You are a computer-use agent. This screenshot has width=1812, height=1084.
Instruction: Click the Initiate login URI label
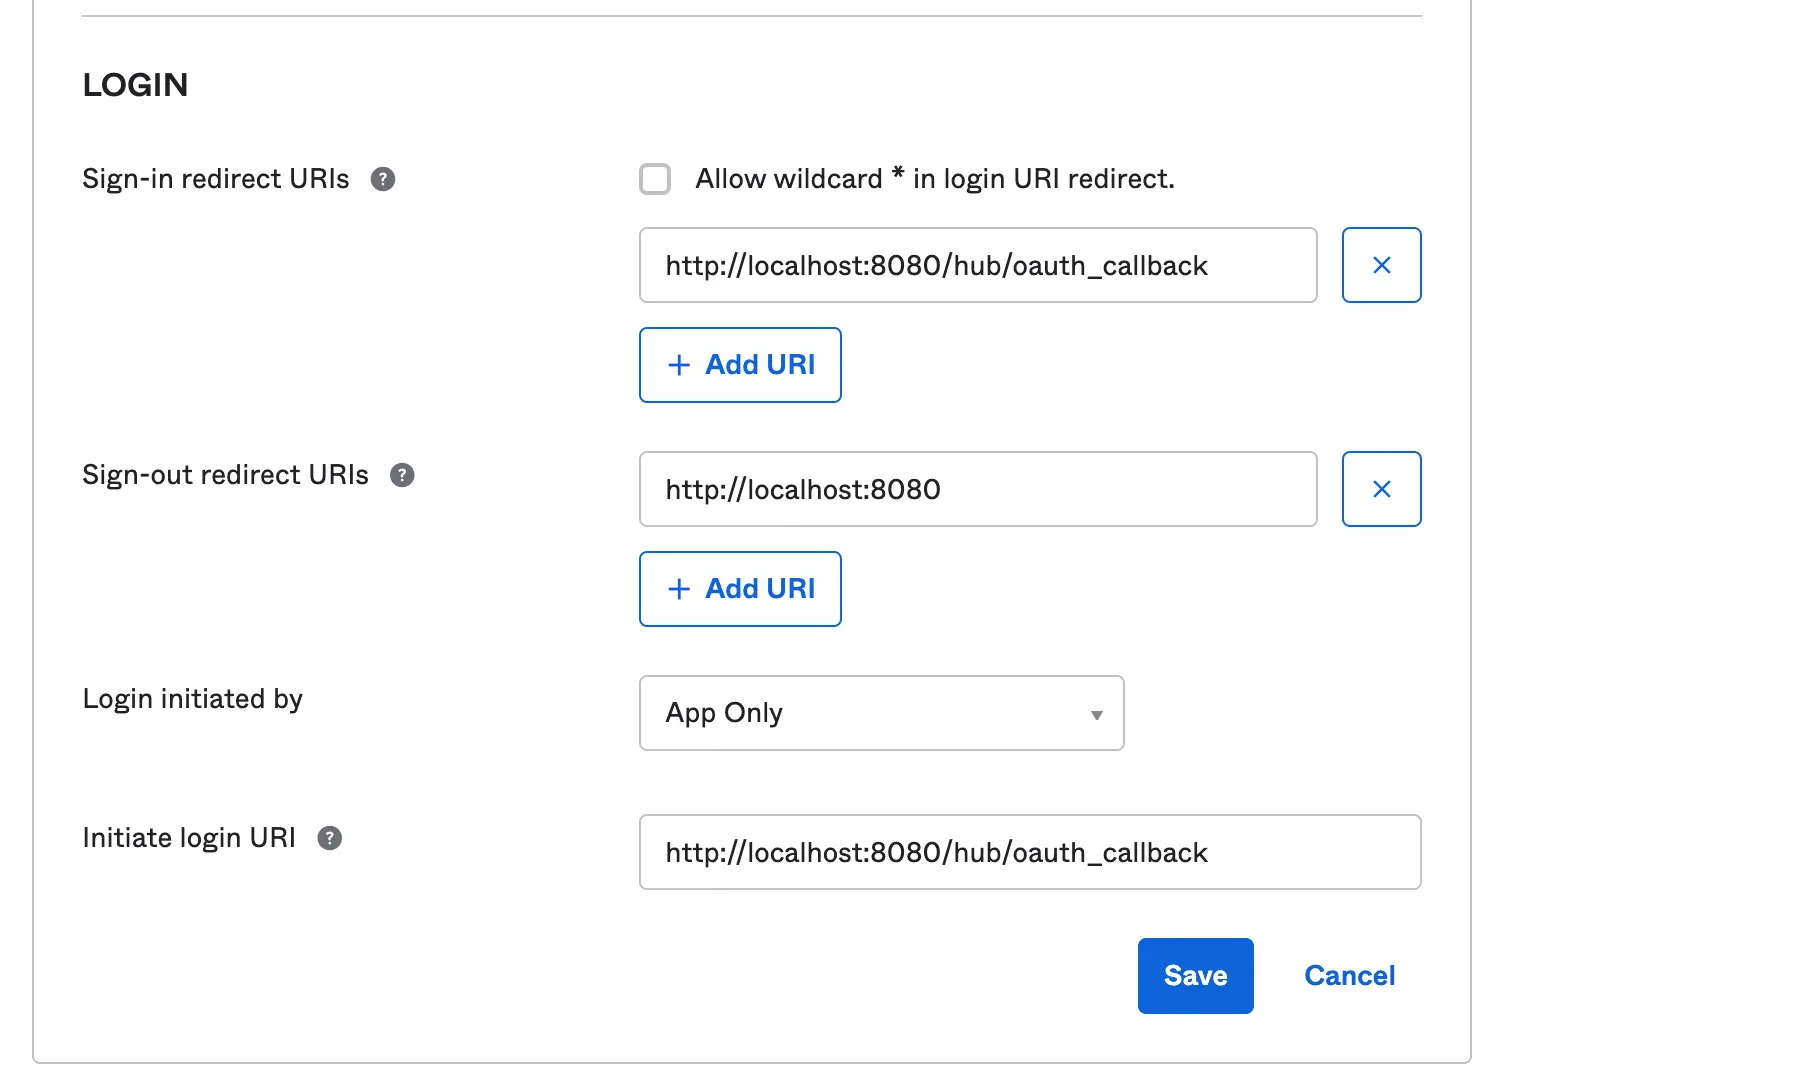click(x=189, y=838)
